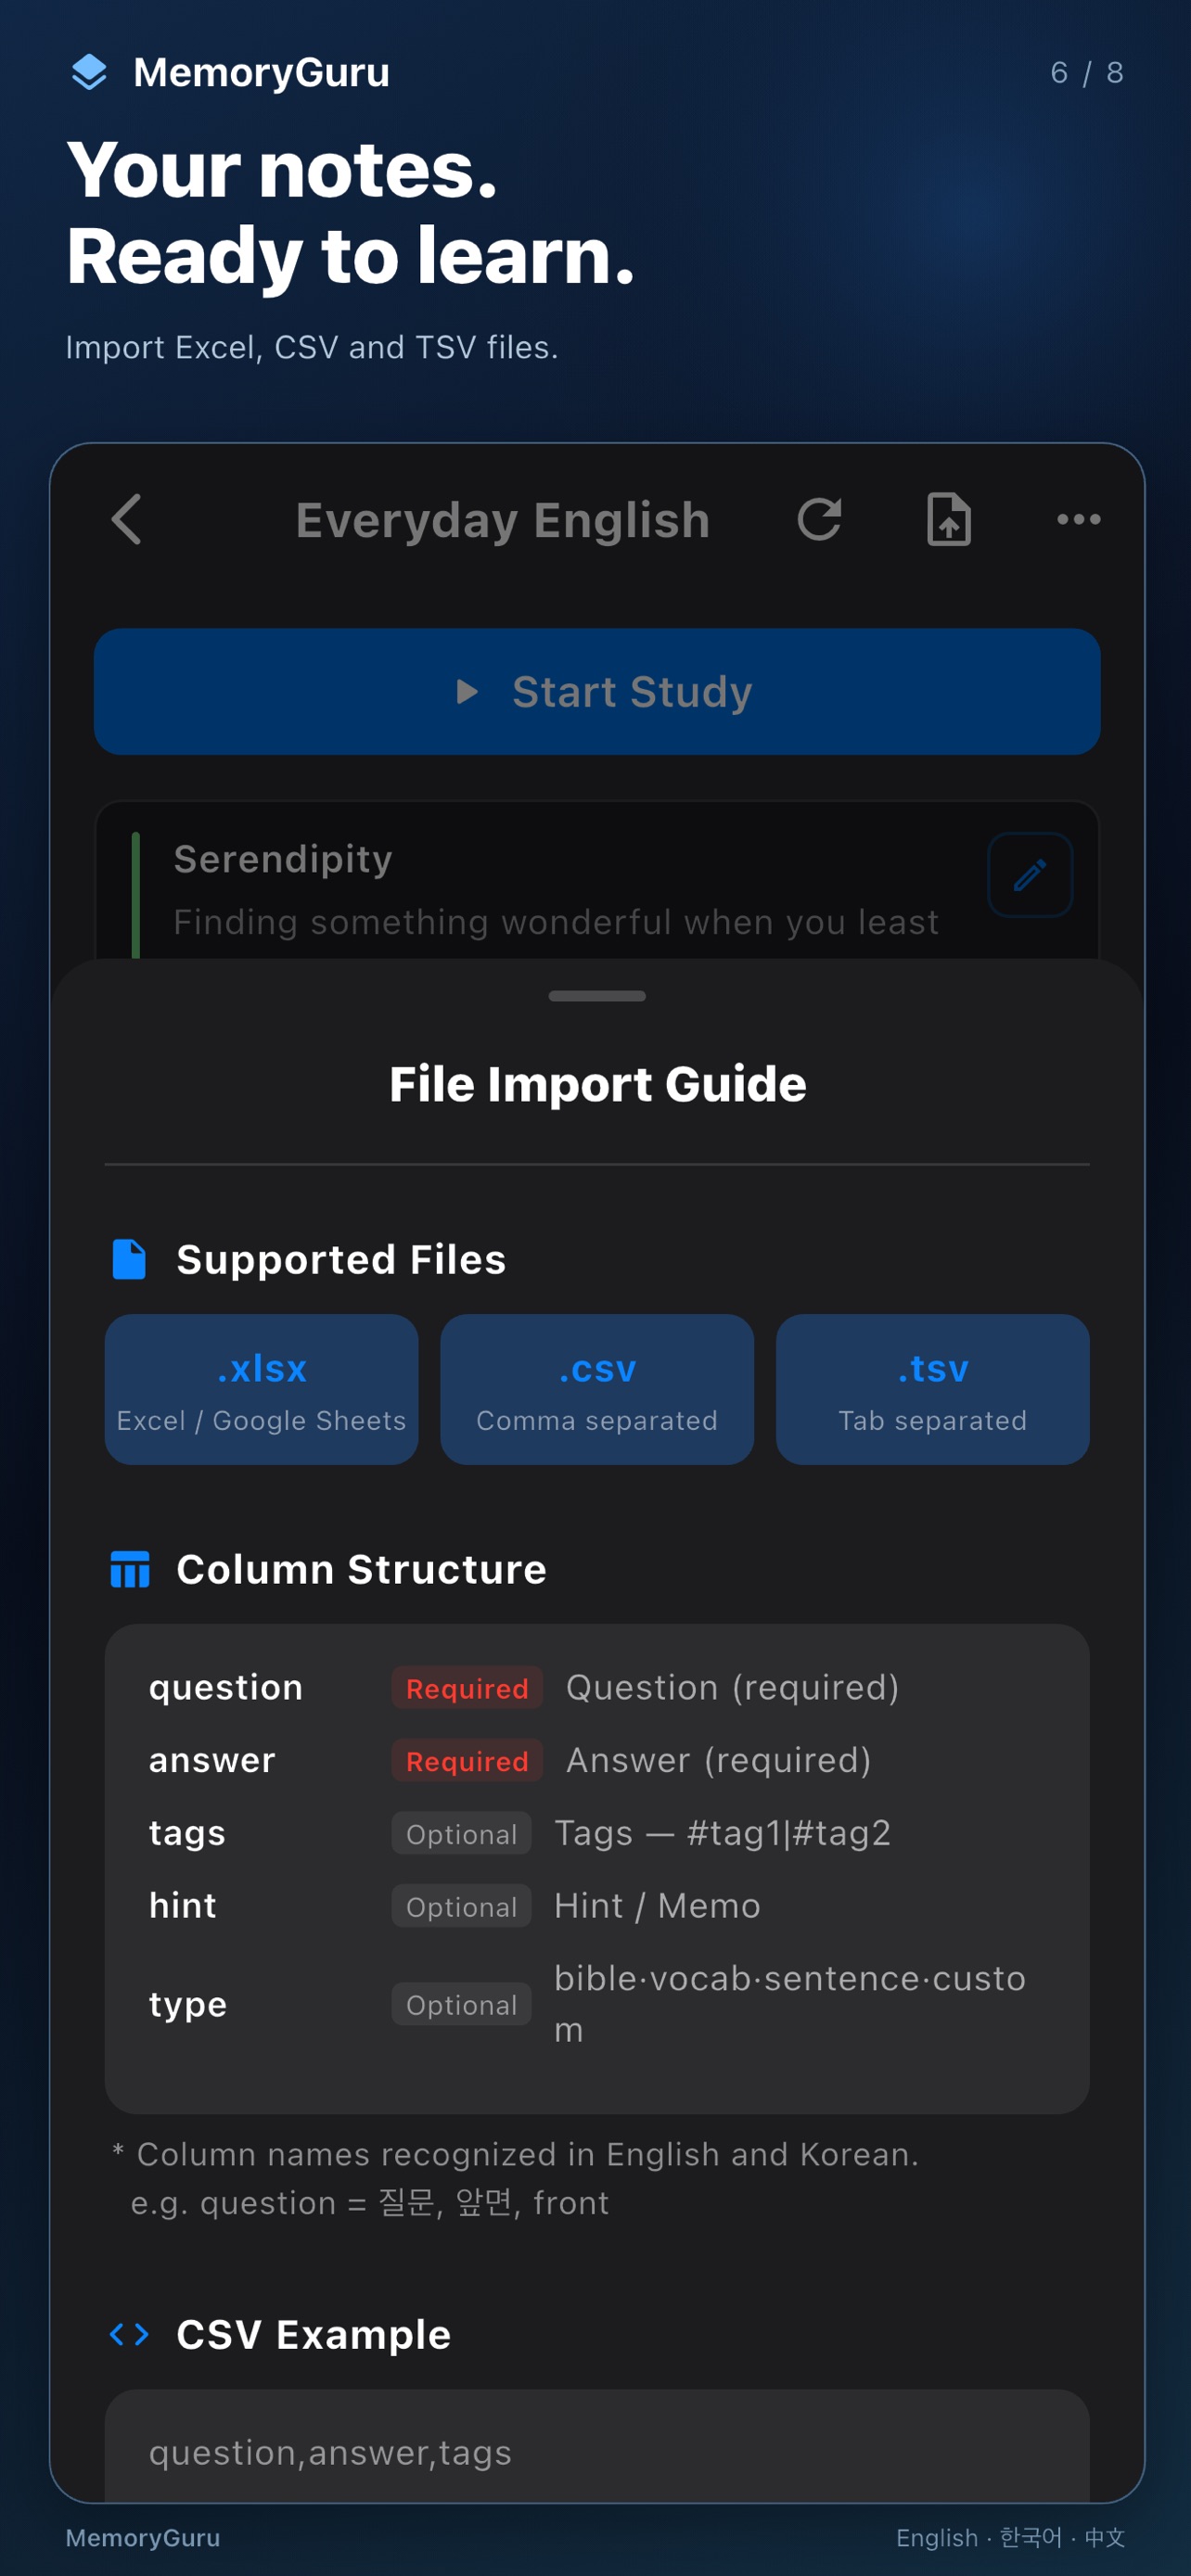Click the hint column name
The width and height of the screenshot is (1191, 2576).
[x=183, y=1905]
